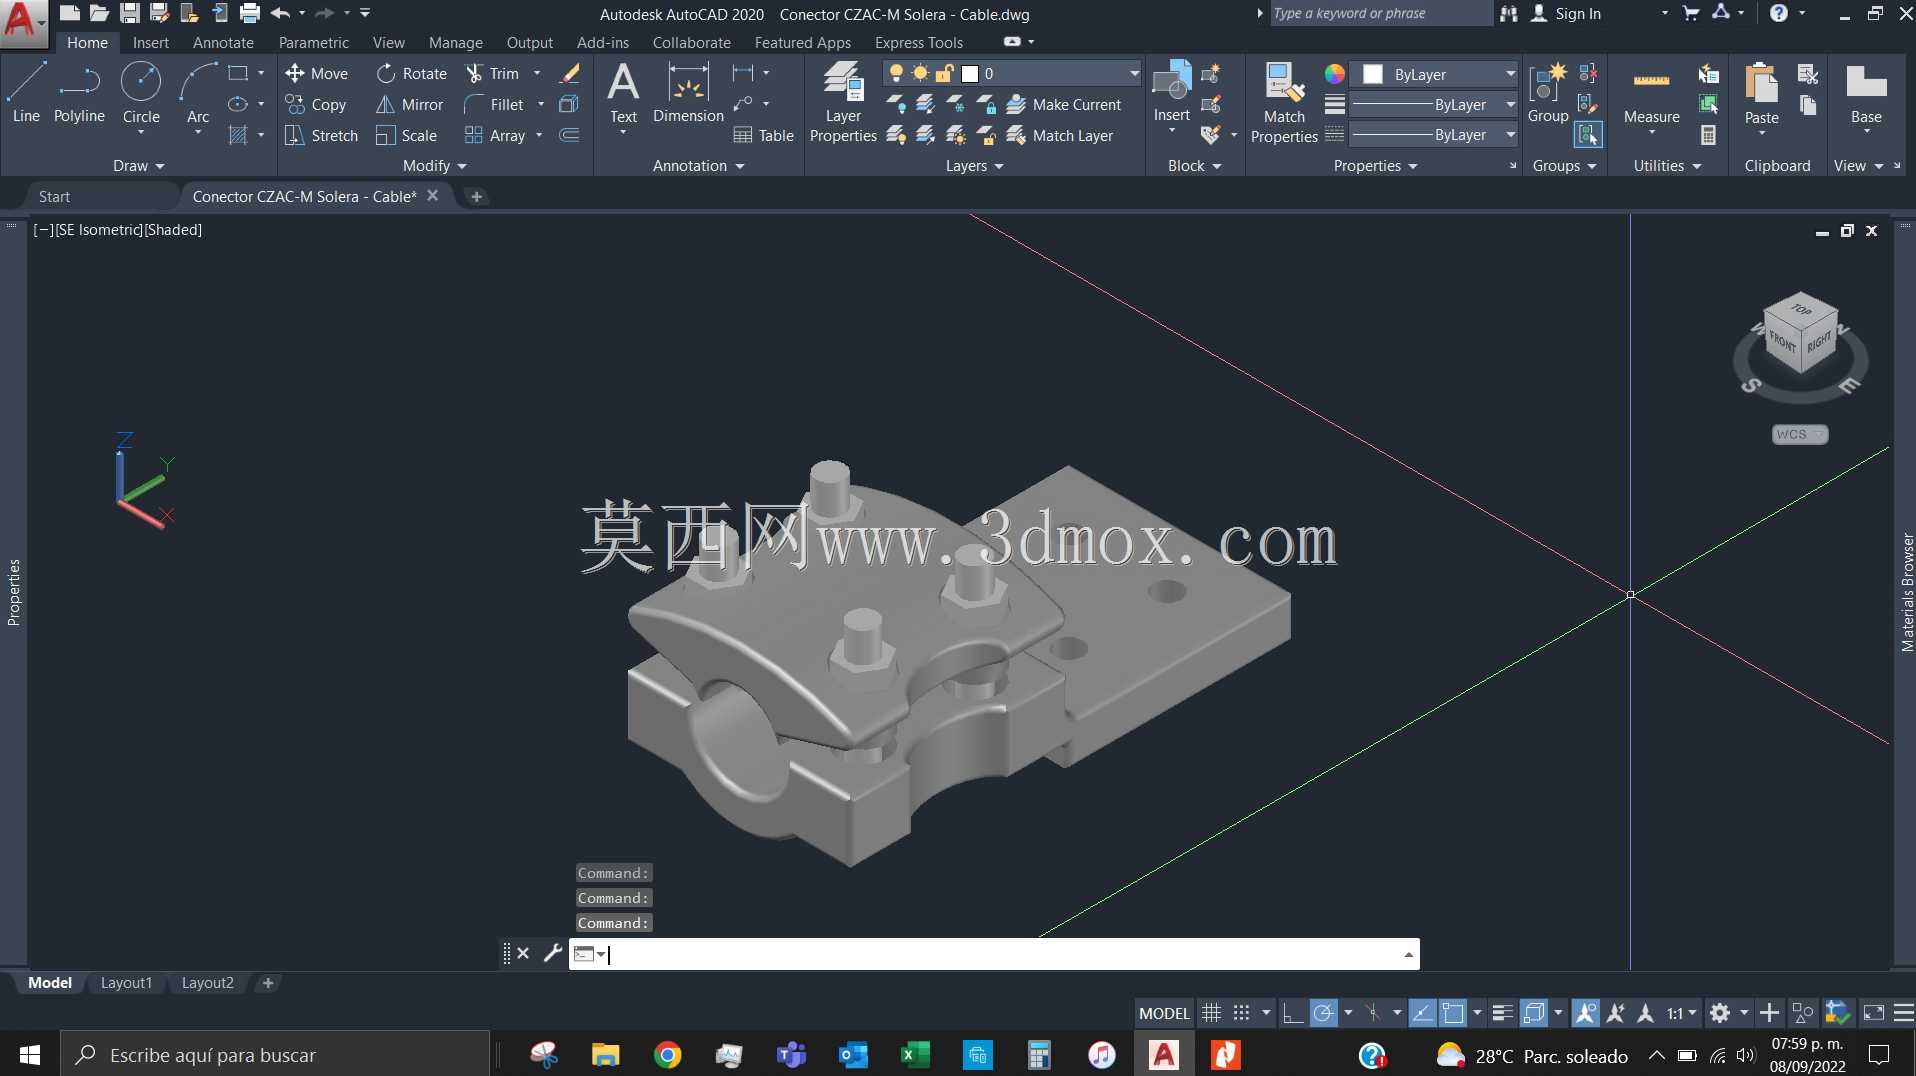1916x1076 pixels.
Task: Open the Insert ribbon tab
Action: pos(151,42)
